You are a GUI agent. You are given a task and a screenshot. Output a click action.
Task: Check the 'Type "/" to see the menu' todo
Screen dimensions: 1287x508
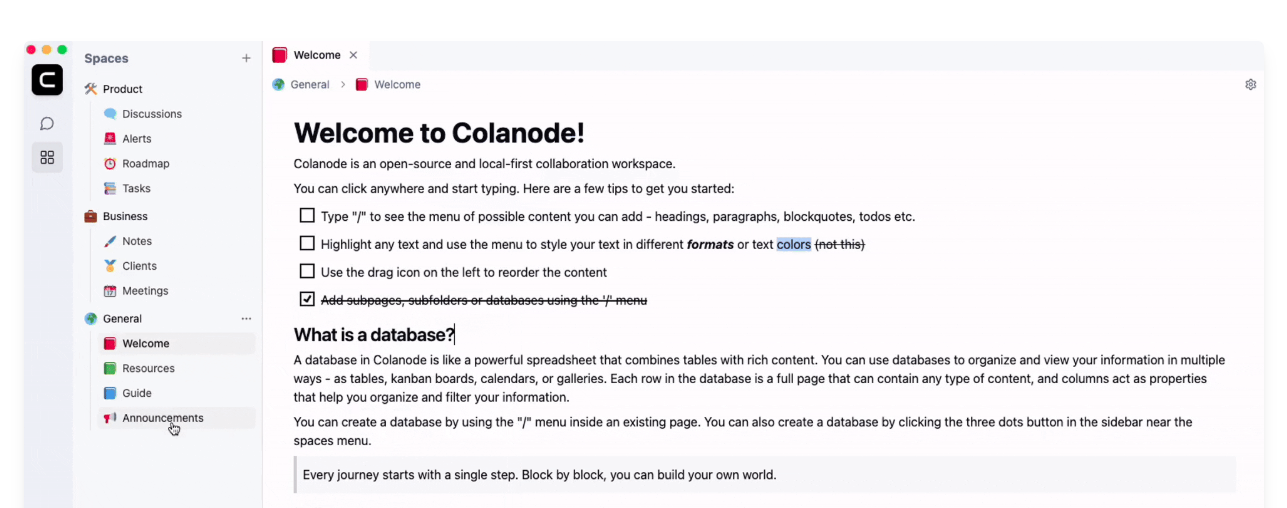307,216
